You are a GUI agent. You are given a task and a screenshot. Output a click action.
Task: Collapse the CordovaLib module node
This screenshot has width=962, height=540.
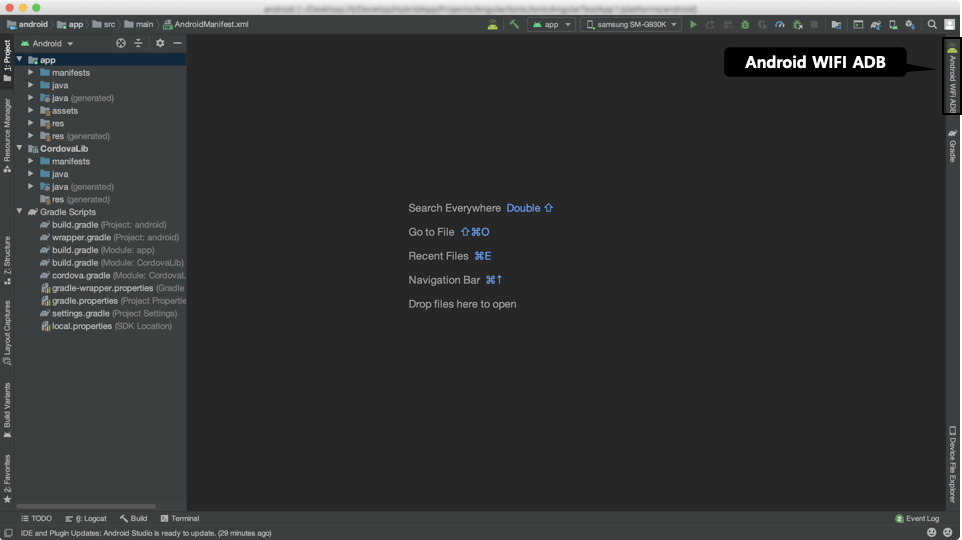click(20, 148)
